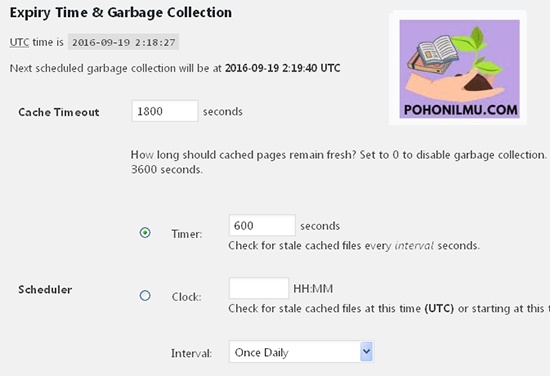Click the Interval label text

tap(192, 353)
